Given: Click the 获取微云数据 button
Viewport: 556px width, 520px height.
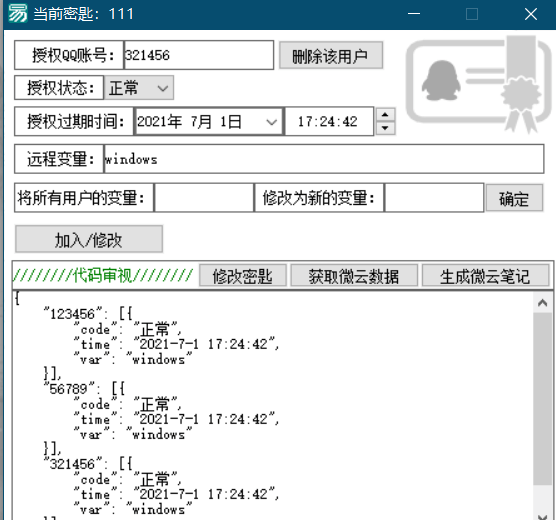Looking at the screenshot, I should (x=354, y=276).
